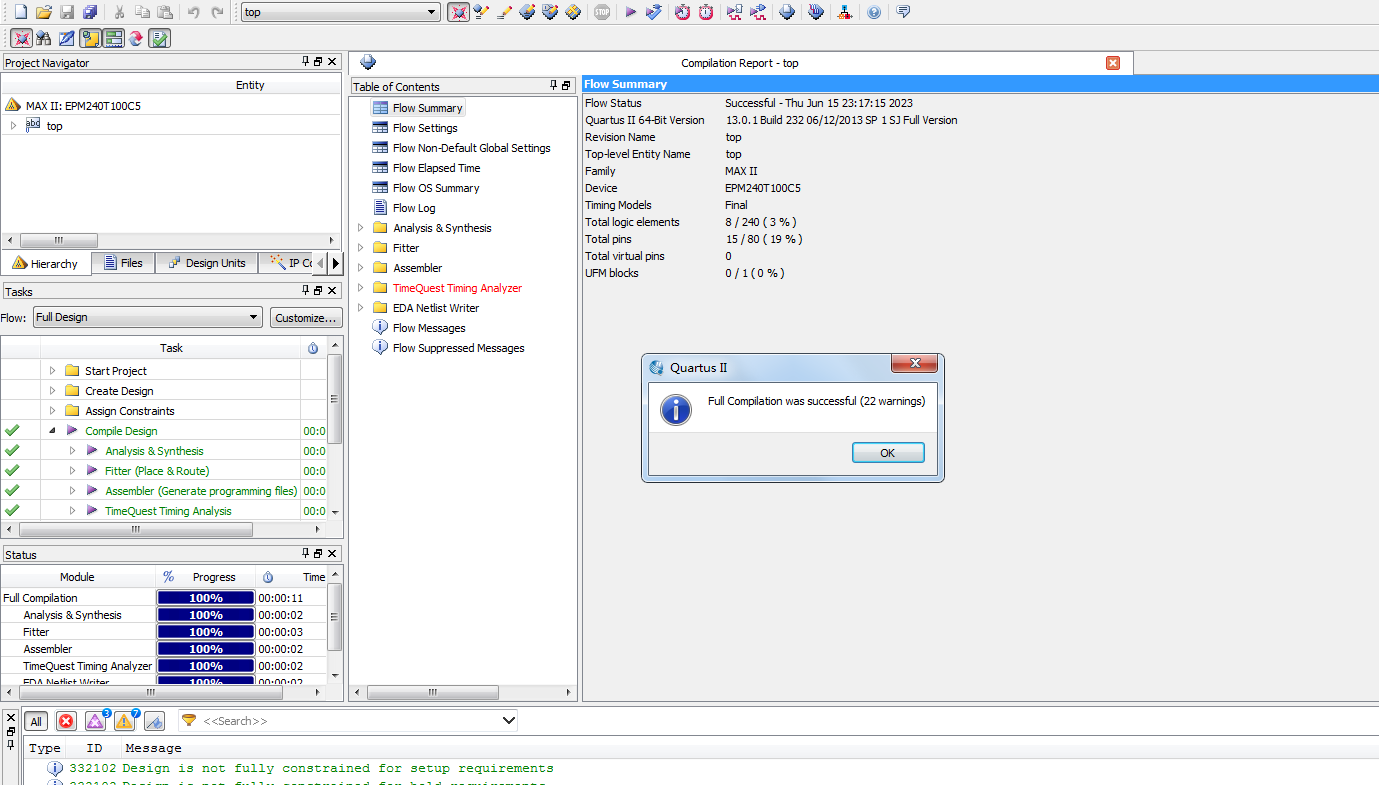Image resolution: width=1379 pixels, height=785 pixels.
Task: Click the Customize... button in Tasks
Action: pos(306,317)
